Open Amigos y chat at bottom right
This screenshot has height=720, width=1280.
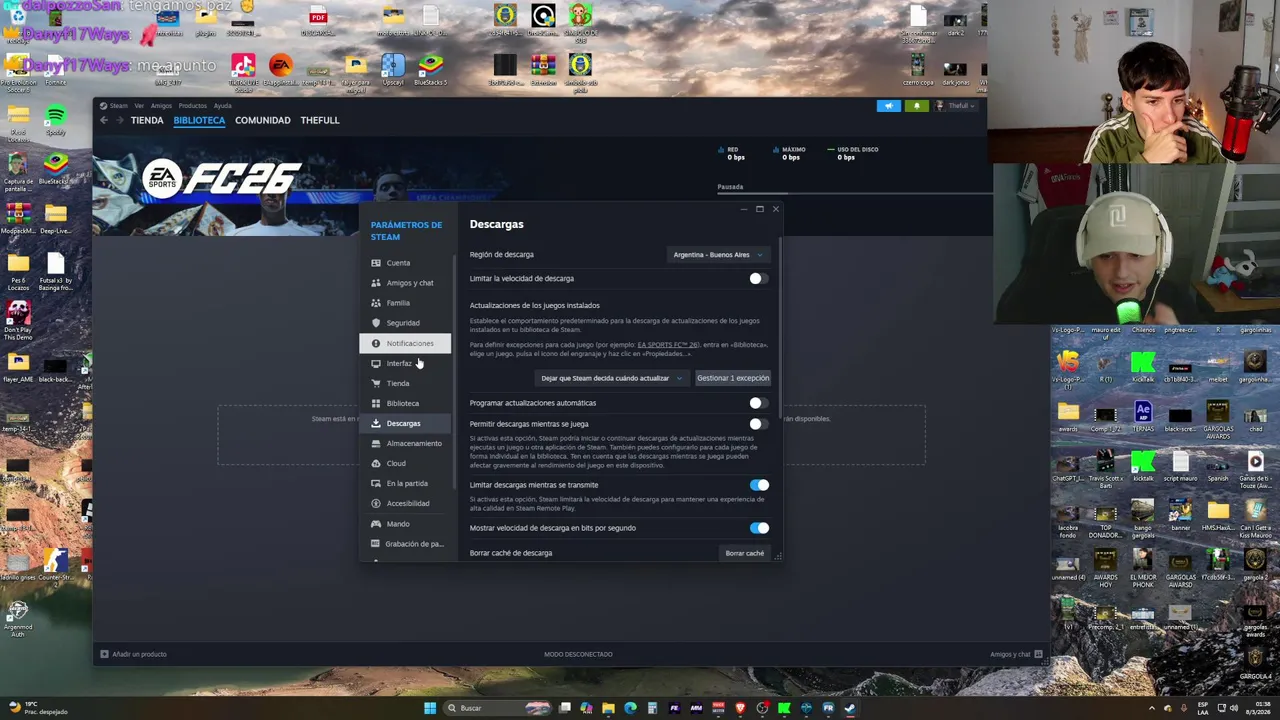(1016, 654)
